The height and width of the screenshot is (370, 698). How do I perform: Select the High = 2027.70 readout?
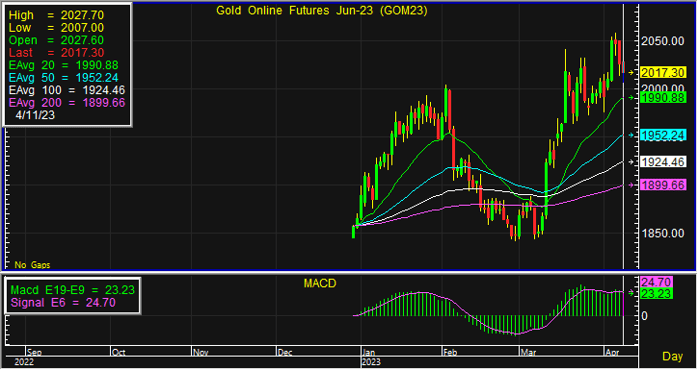56,15
